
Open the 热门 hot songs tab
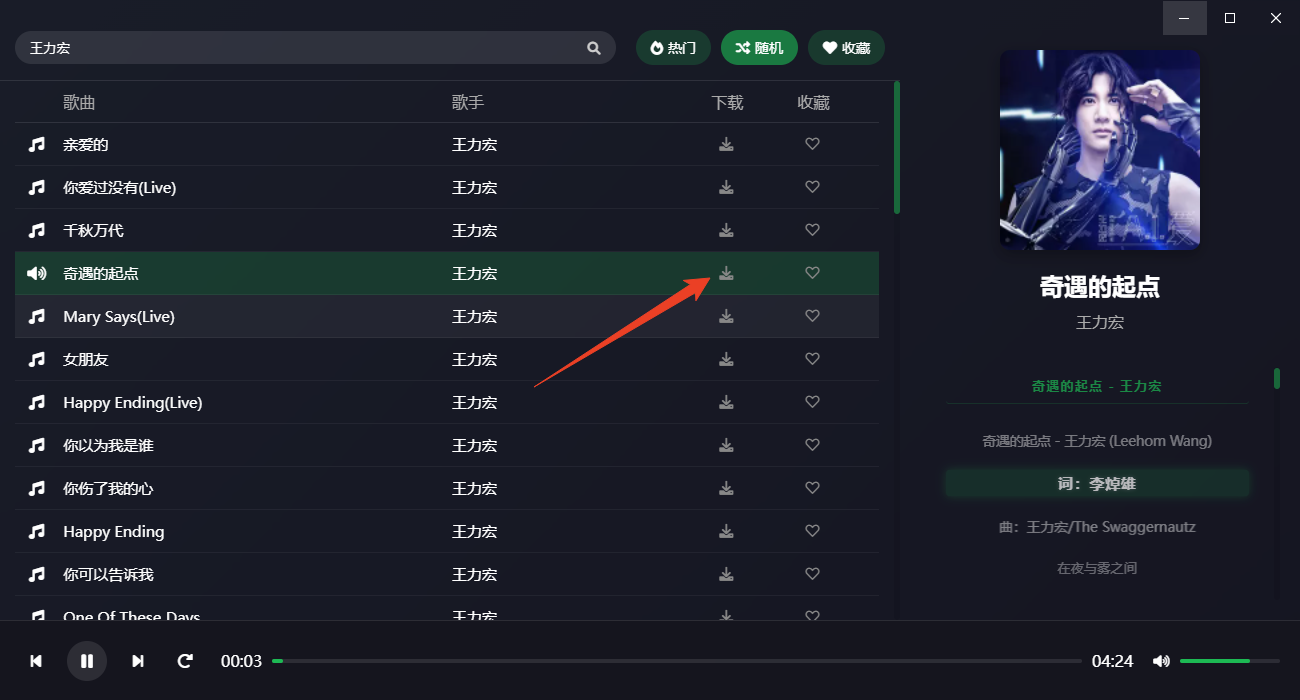(673, 48)
